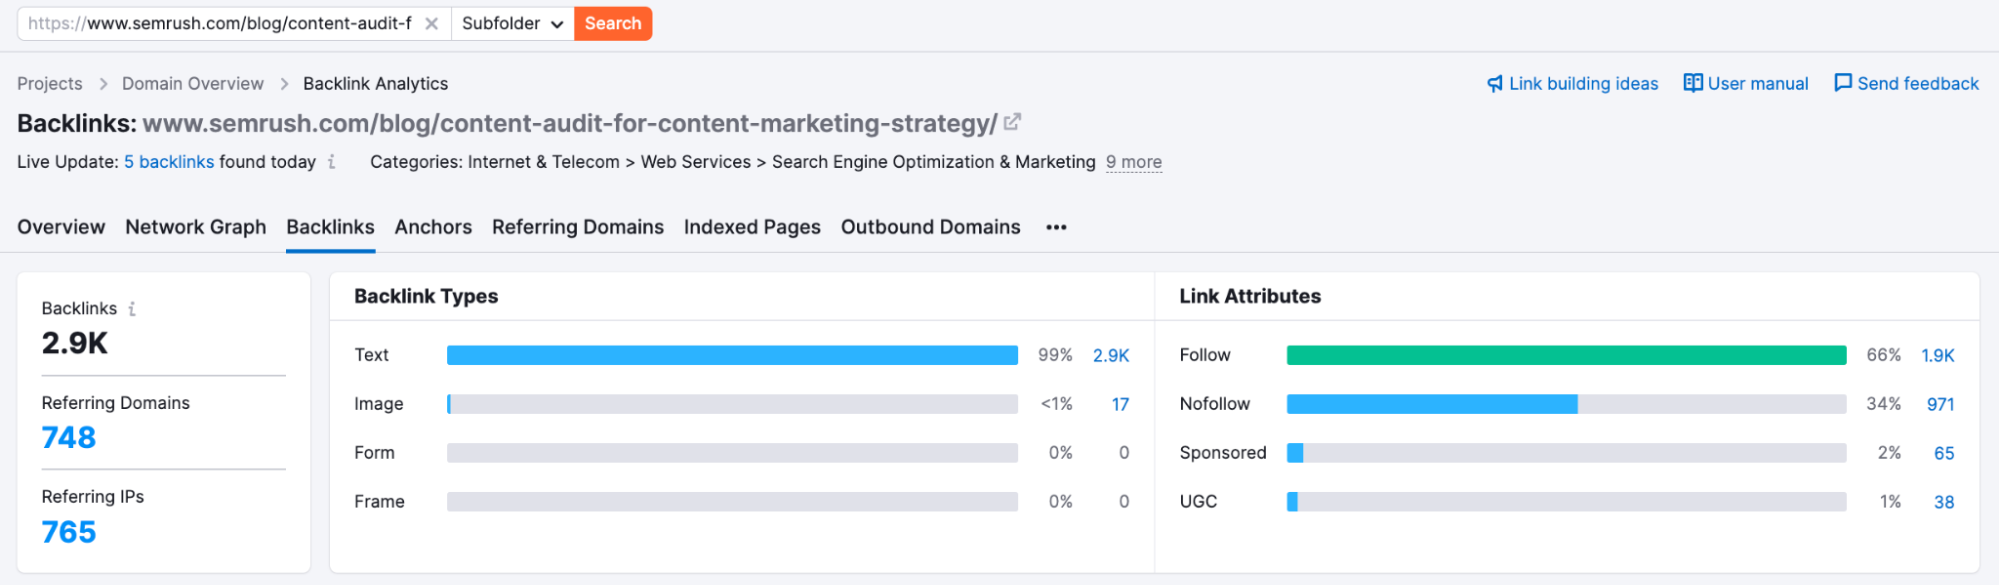Open the external link icon beside the URL title
Viewport: 1999px width, 585px height.
point(1012,122)
